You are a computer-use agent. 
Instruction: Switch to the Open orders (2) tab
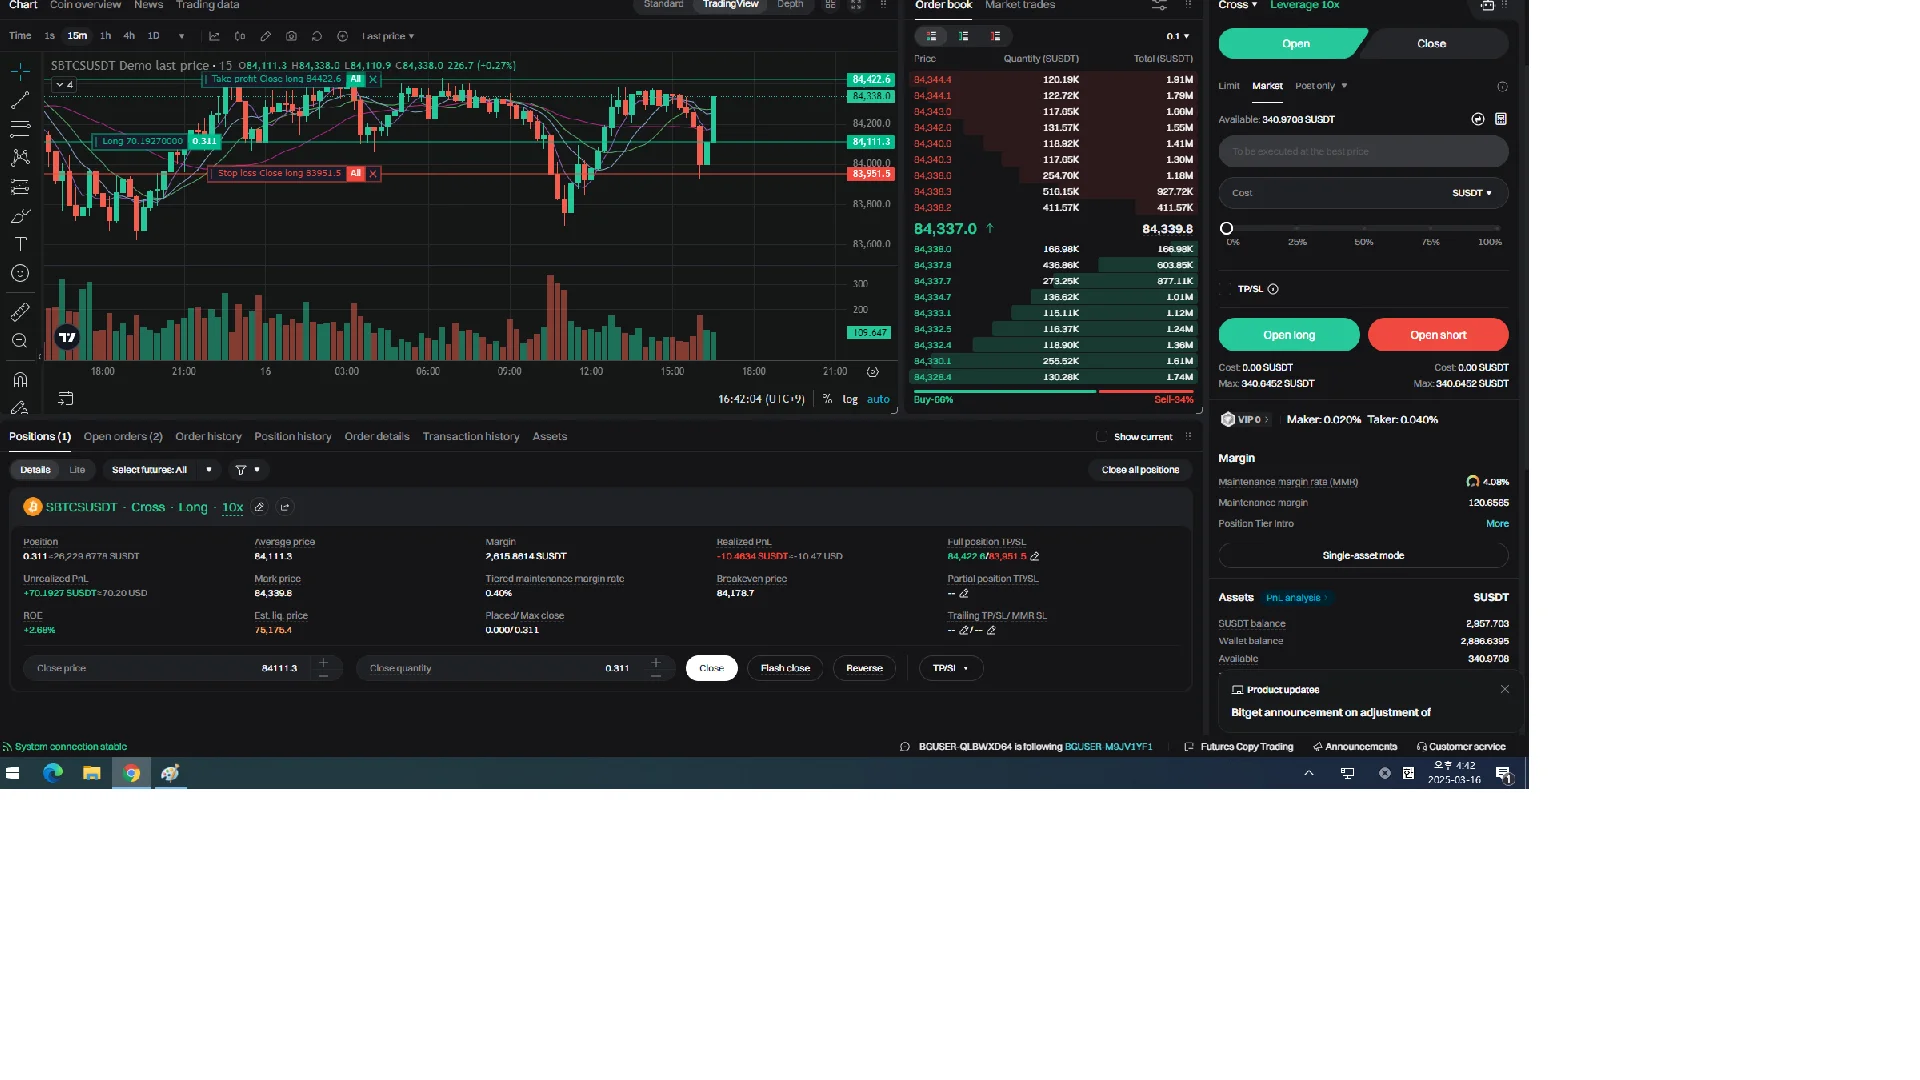coord(123,437)
